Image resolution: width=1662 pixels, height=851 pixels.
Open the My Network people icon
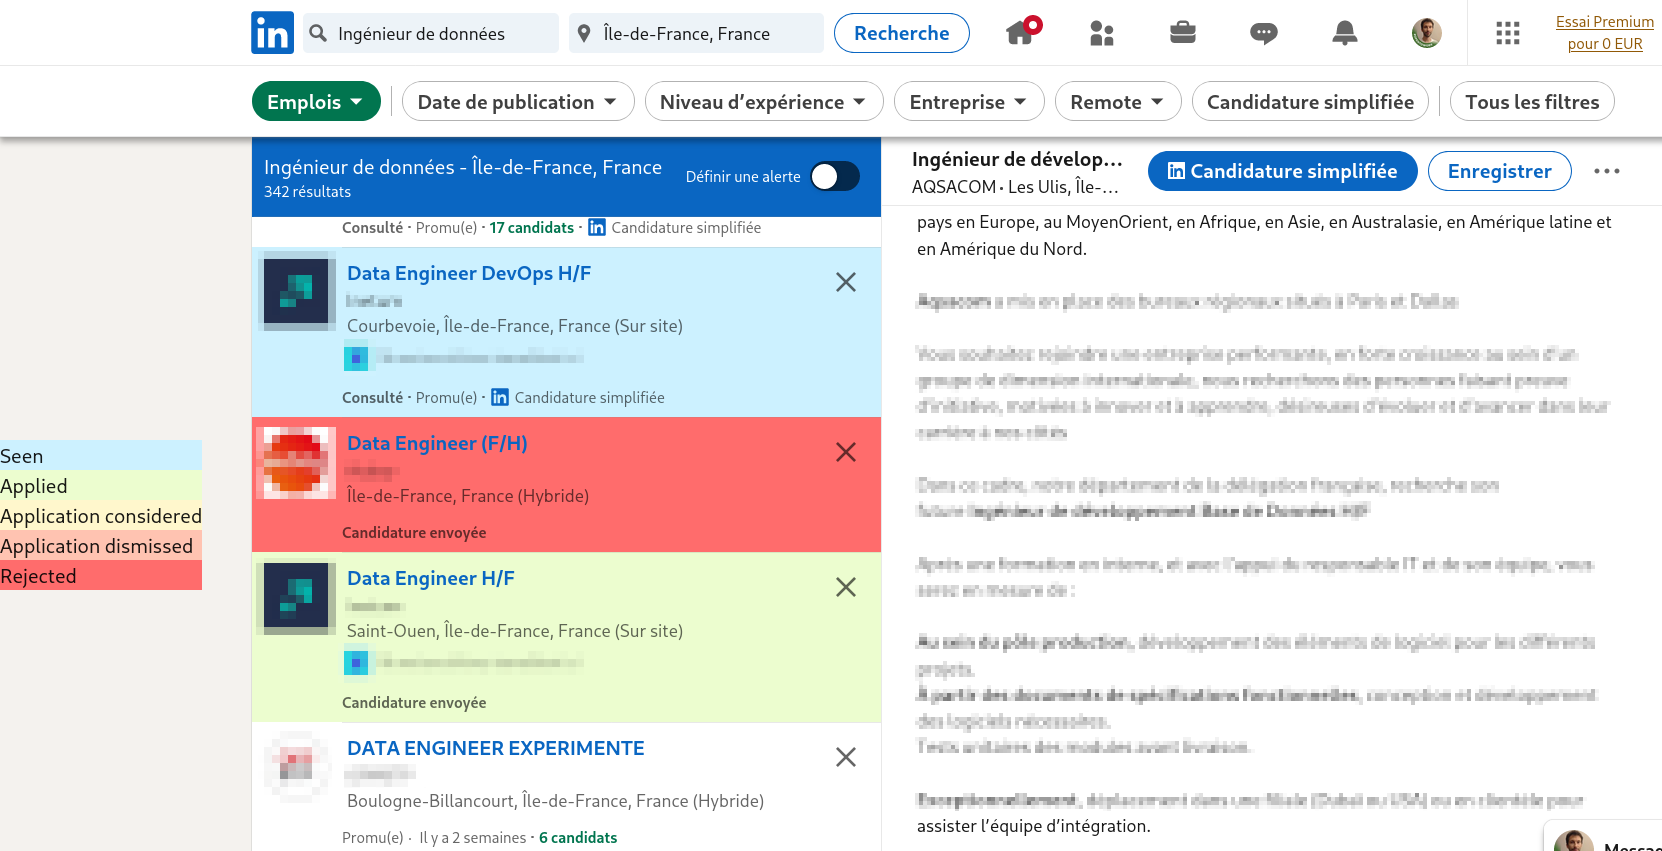click(x=1101, y=33)
